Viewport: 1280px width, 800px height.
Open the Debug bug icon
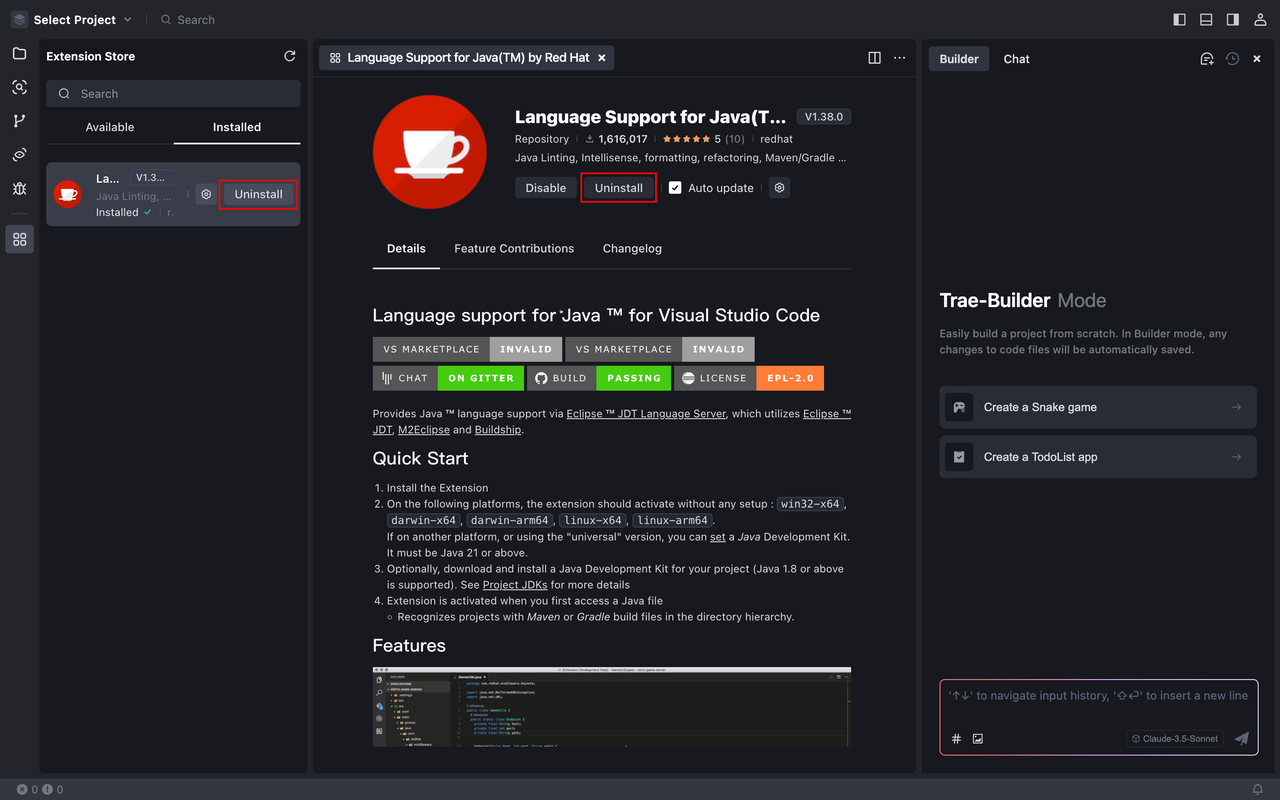tap(19, 189)
